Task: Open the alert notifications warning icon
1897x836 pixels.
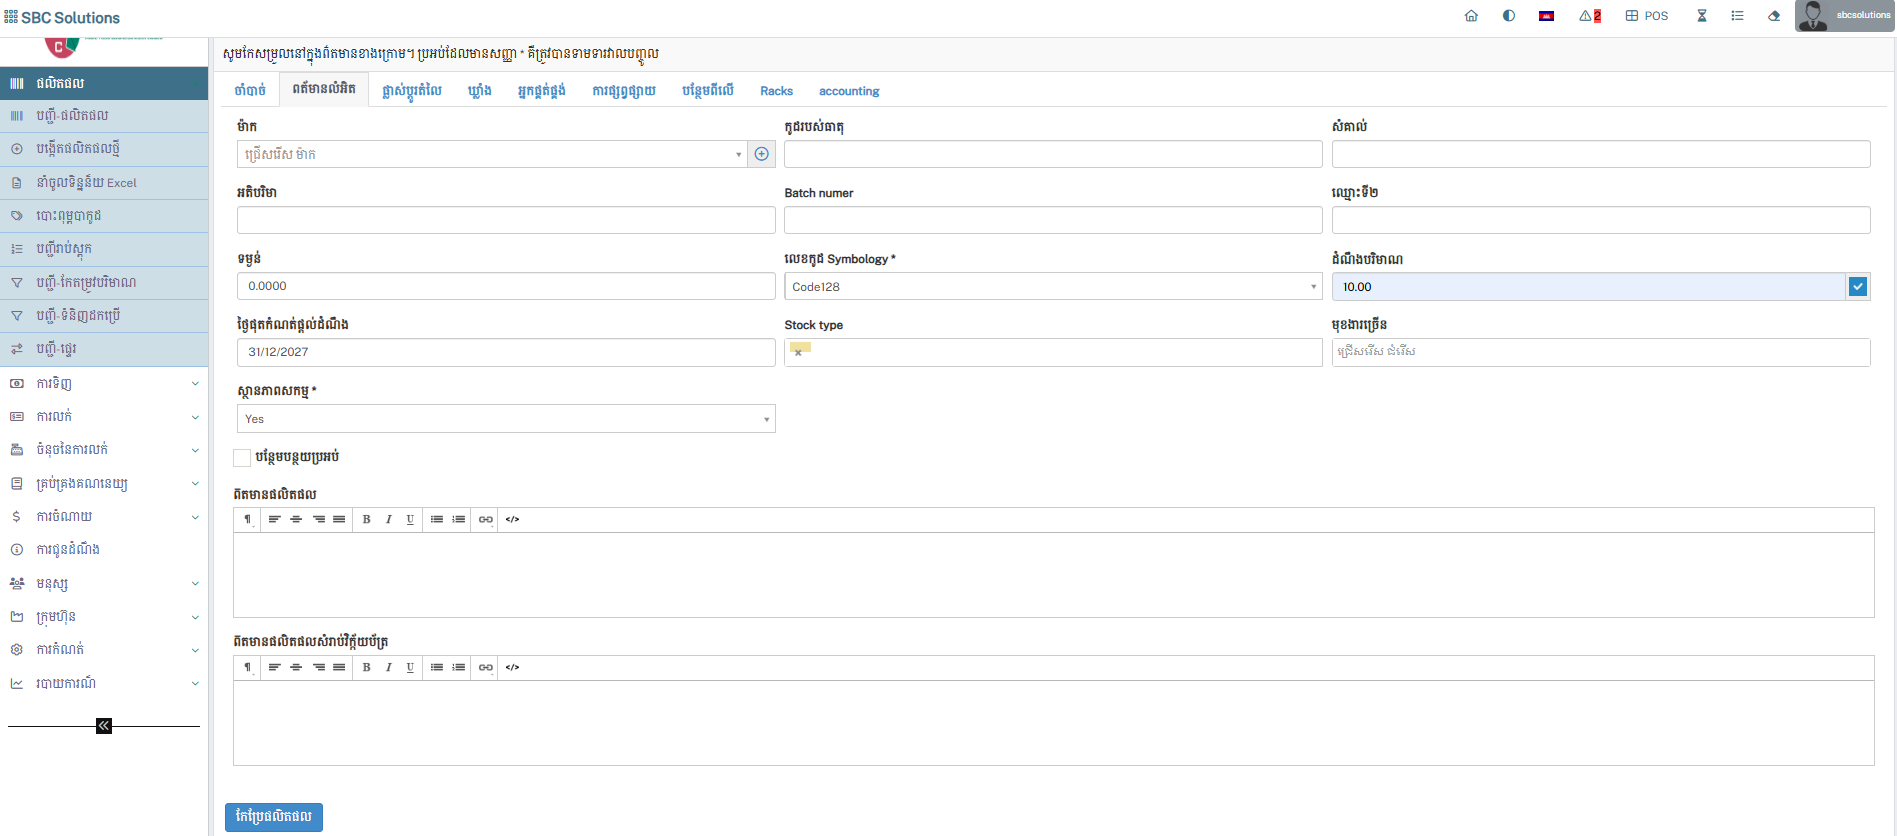Action: [1589, 16]
